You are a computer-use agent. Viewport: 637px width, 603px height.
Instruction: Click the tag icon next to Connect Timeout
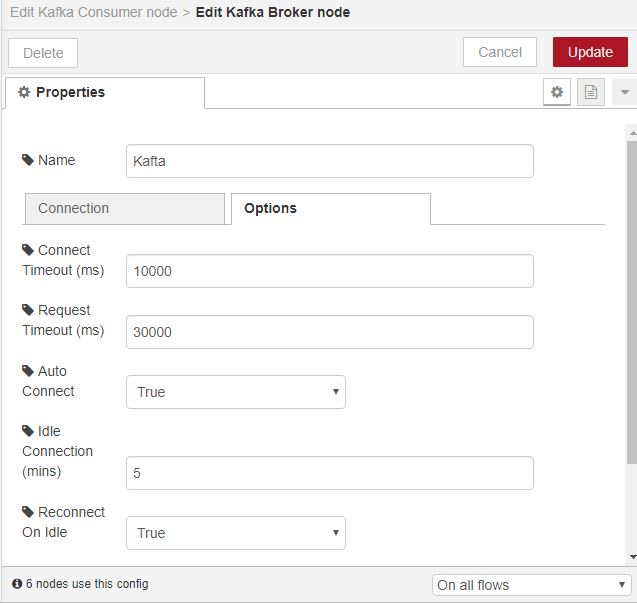28,250
